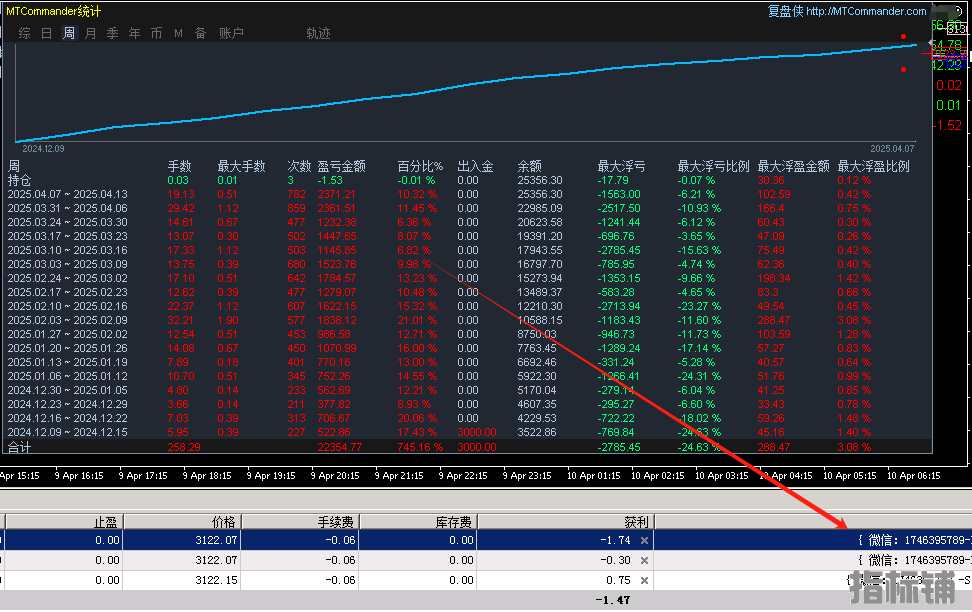The width and height of the screenshot is (972, 612).
Task: Show the 轨迹 (trajectory) view
Action: [318, 33]
